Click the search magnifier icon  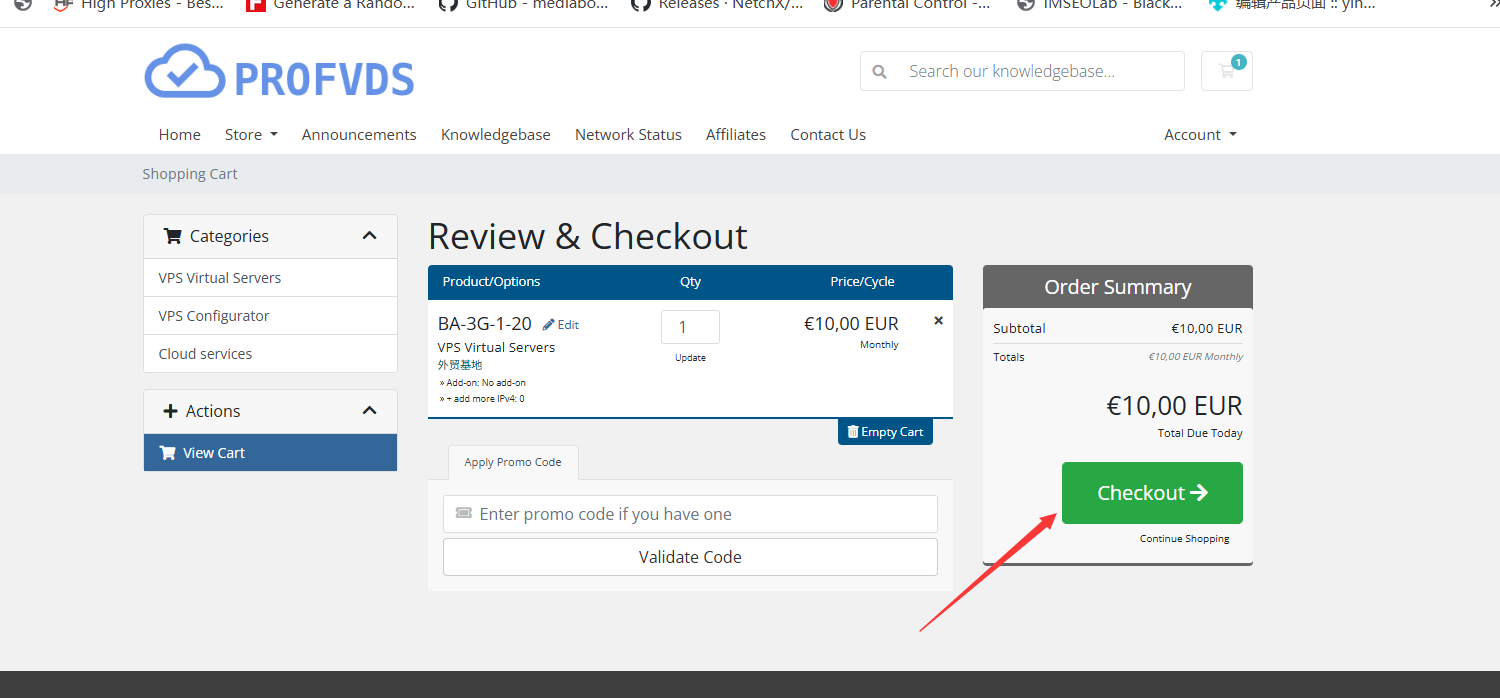(x=880, y=72)
